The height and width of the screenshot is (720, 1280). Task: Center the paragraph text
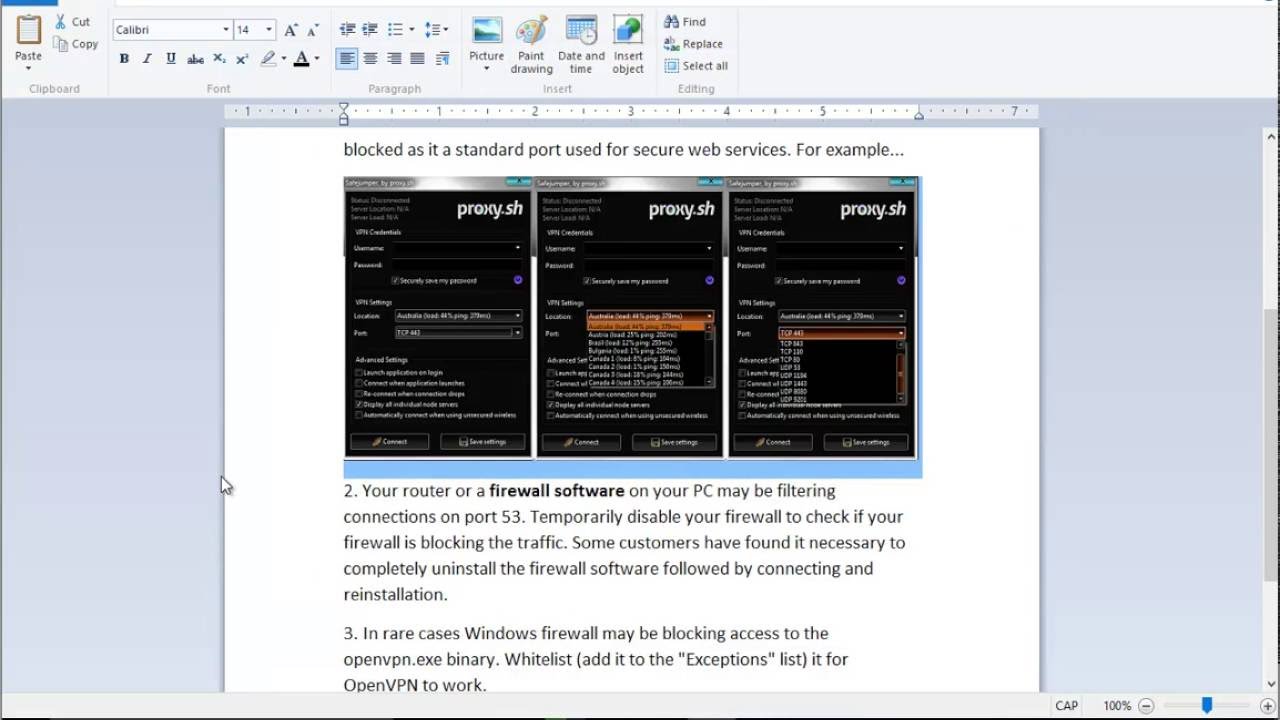pyautogui.click(x=370, y=59)
